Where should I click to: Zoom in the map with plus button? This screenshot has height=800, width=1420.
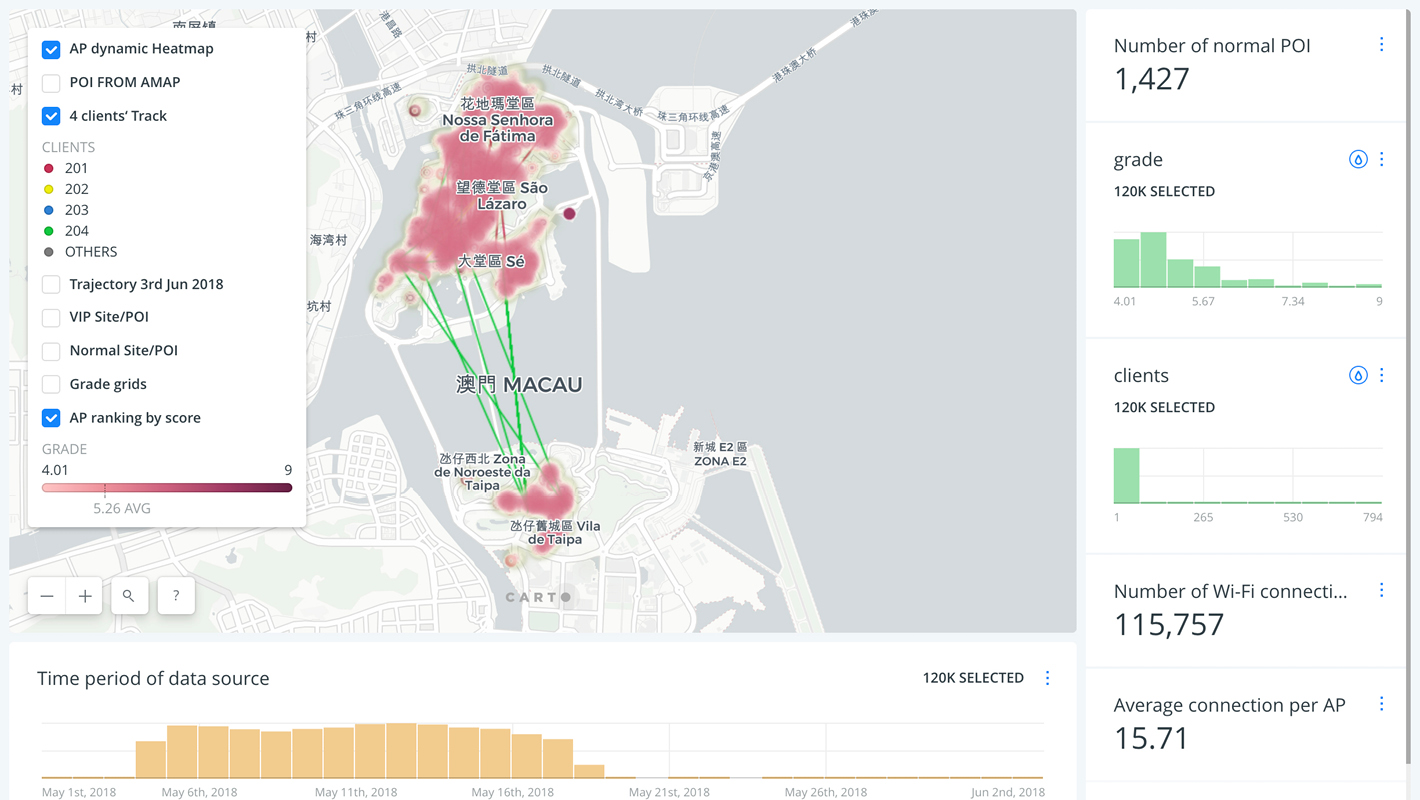click(x=85, y=596)
